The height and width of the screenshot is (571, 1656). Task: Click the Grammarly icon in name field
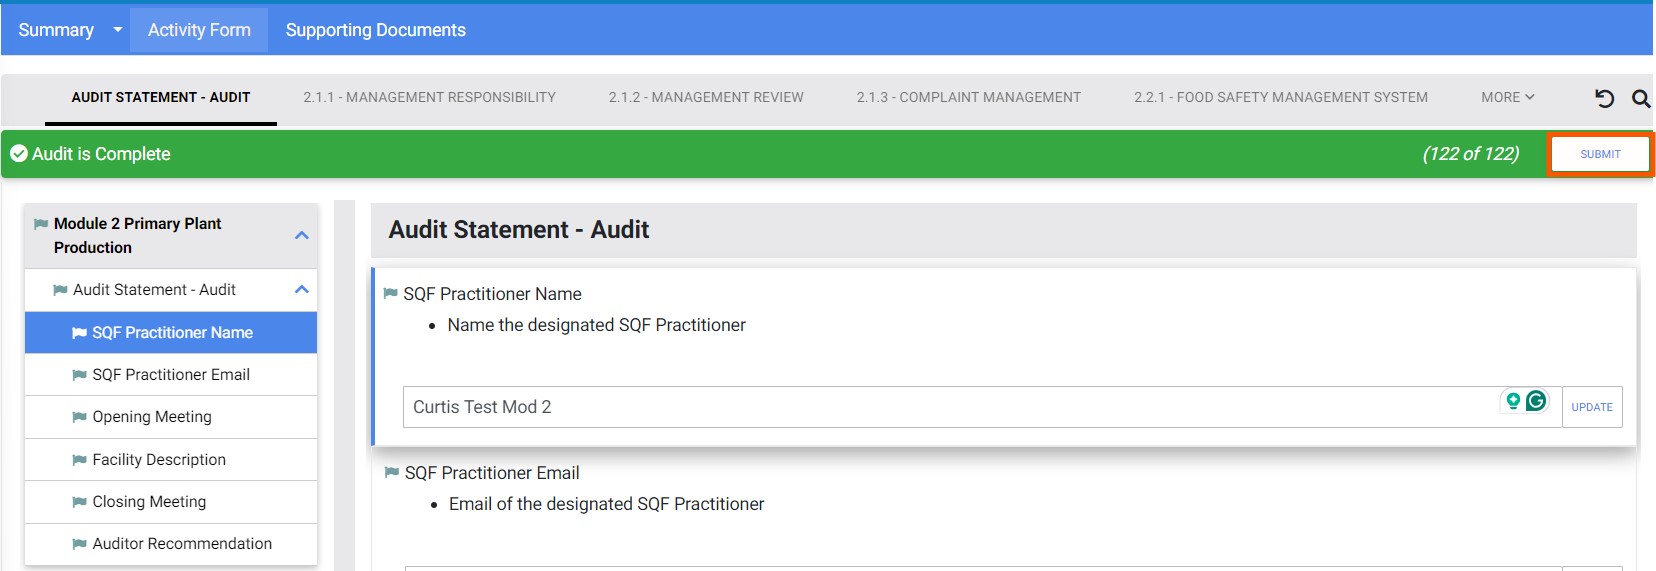point(1536,401)
